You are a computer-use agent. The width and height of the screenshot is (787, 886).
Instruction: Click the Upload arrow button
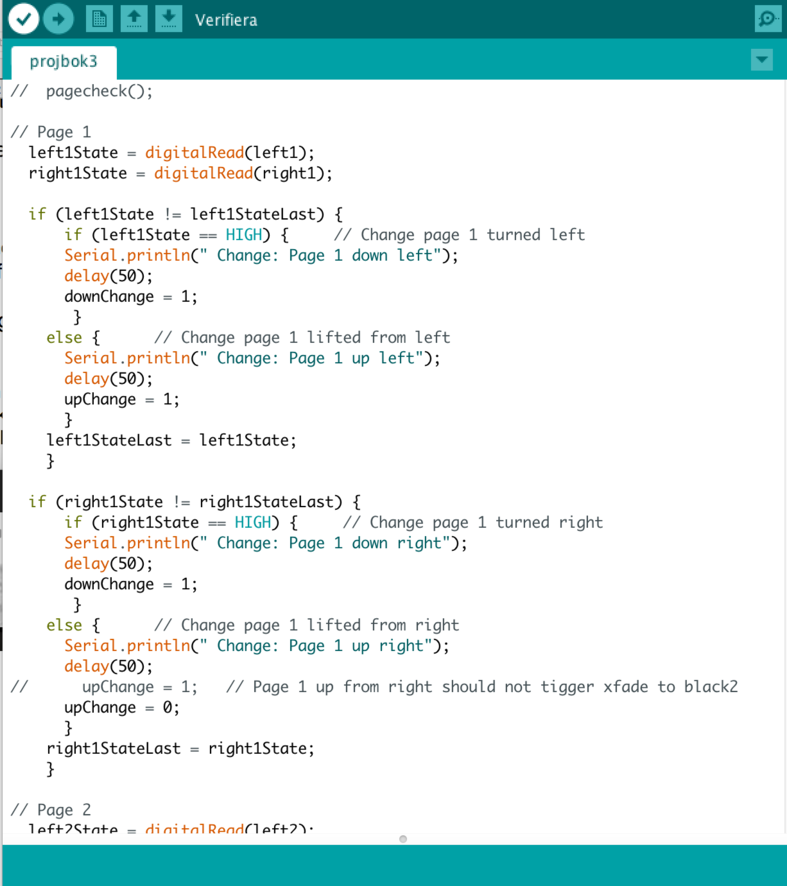pos(59,18)
